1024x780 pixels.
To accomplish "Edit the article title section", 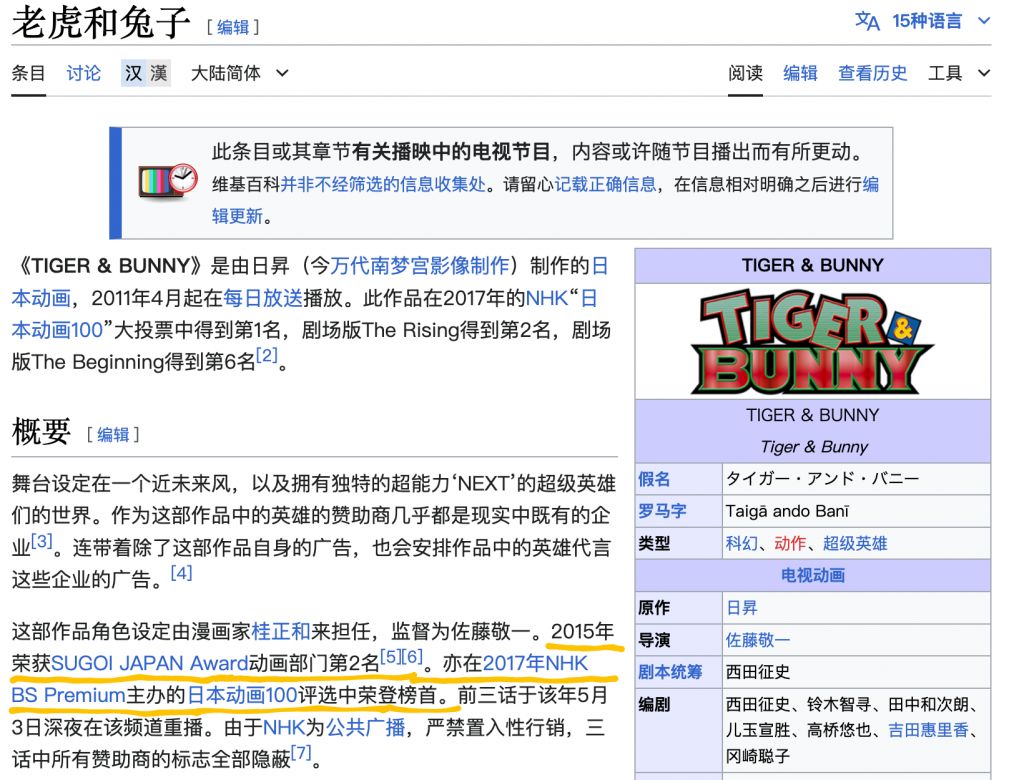I will pos(236,27).
